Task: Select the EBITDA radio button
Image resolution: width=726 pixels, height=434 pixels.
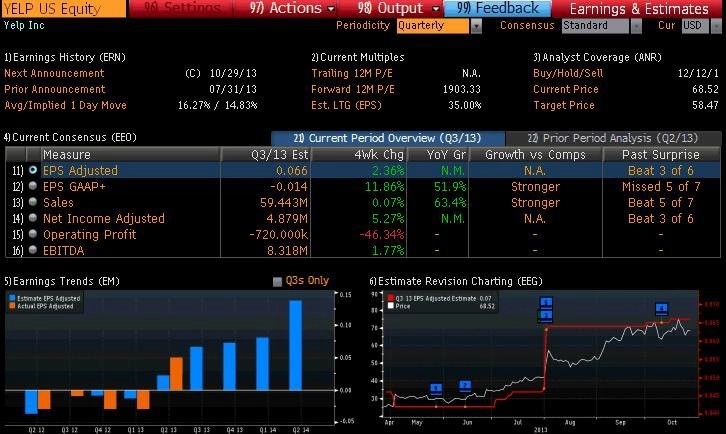Action: pyautogui.click(x=32, y=250)
